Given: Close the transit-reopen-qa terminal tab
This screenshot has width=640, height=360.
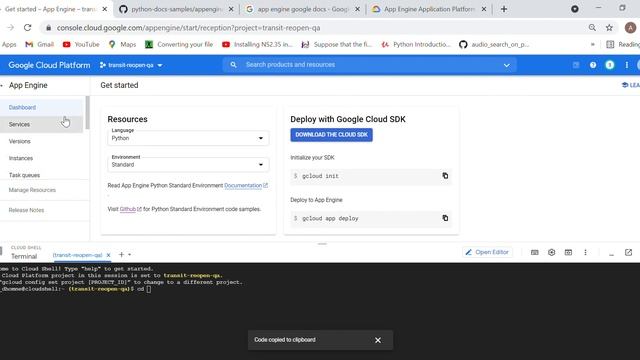Looking at the screenshot, I should click(108, 255).
